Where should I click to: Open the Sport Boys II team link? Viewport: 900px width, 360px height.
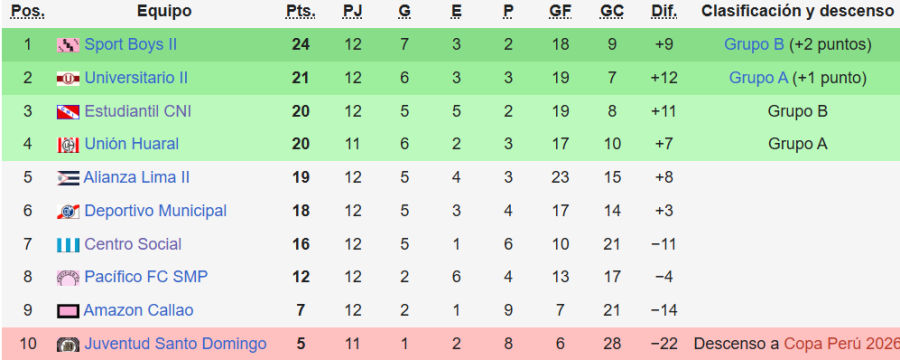[x=130, y=44]
